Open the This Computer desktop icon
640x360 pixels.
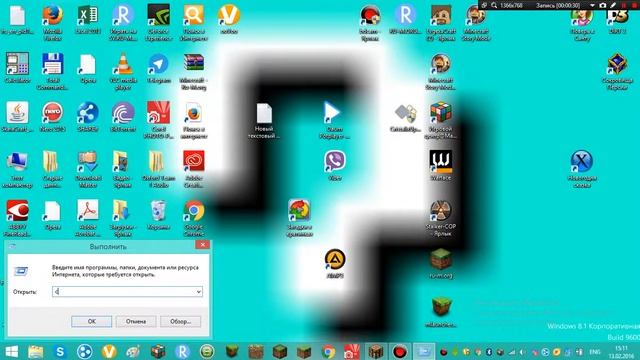point(17,162)
